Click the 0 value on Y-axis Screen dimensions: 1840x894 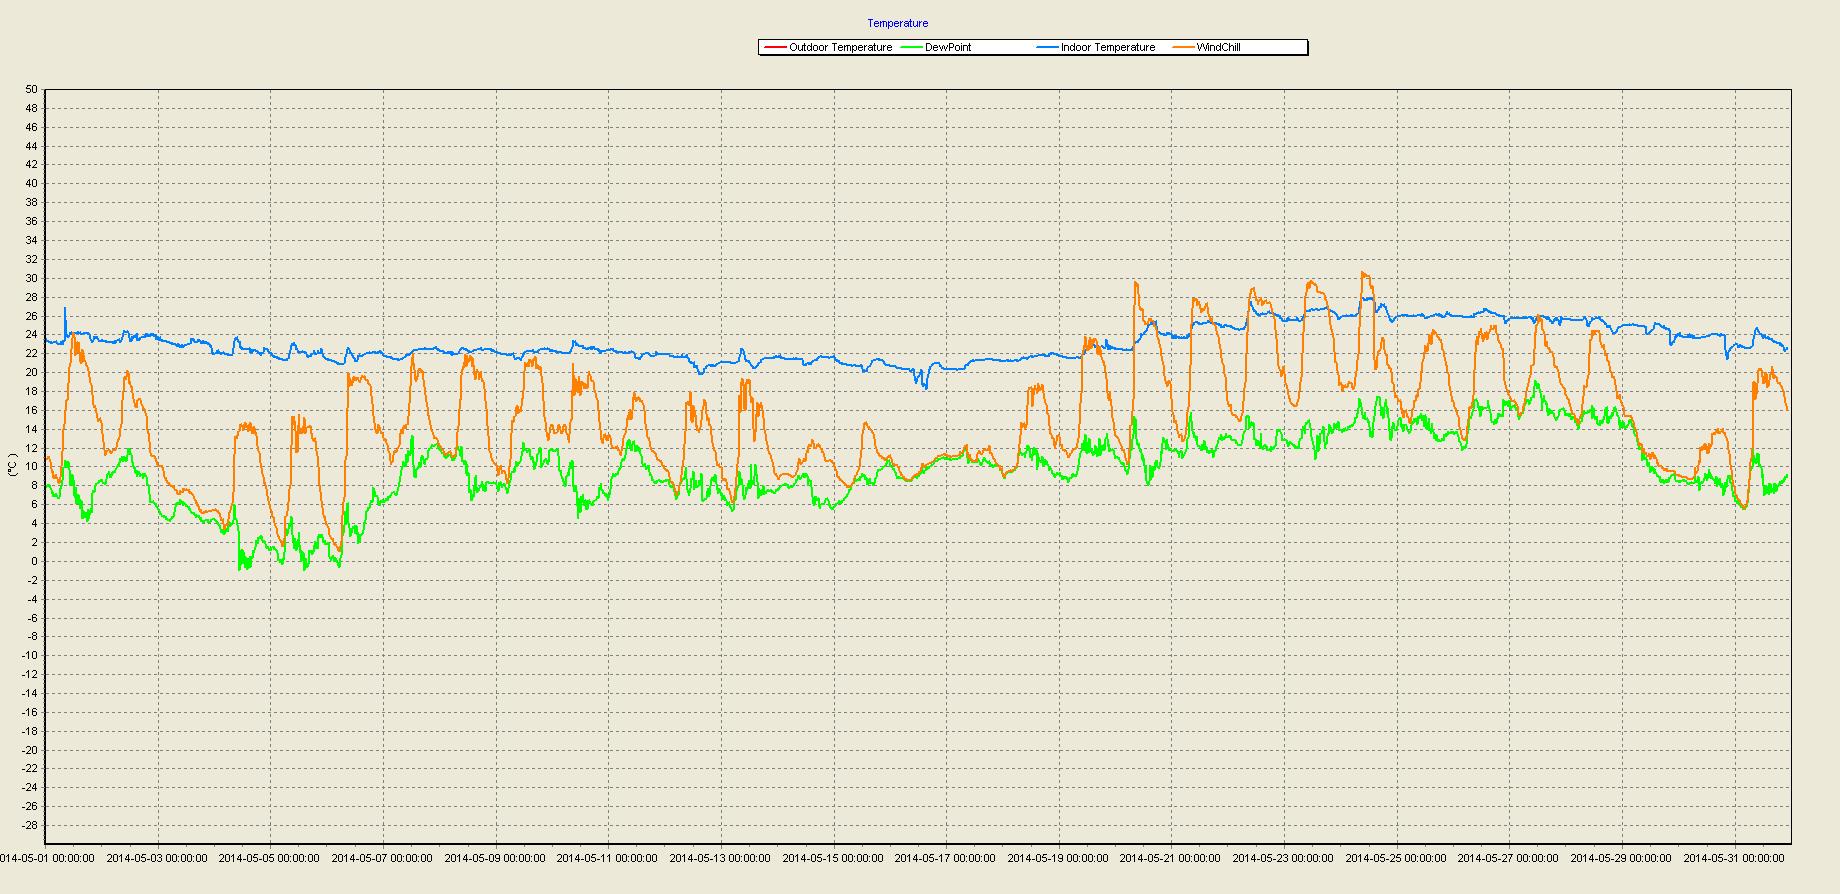pos(34,561)
